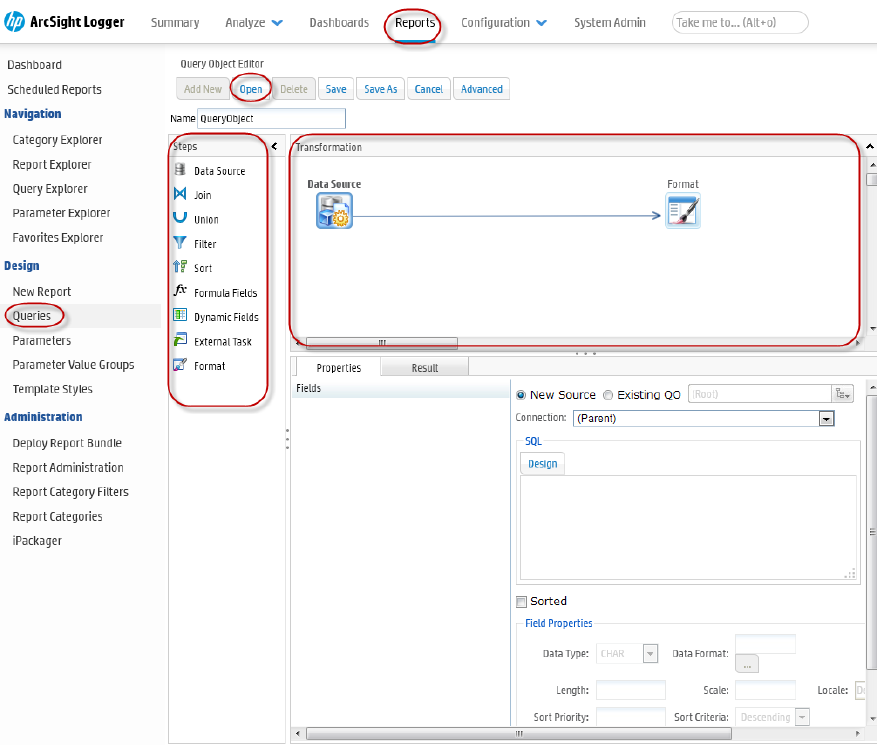The height and width of the screenshot is (745, 877).
Task: Open Template Styles
Action: point(53,389)
